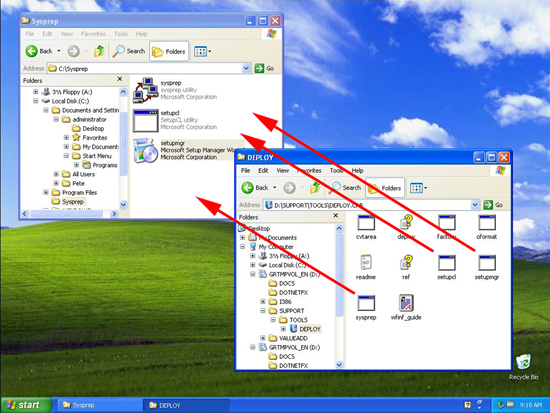Select the cvtarea file in DEPLOY window
The width and height of the screenshot is (550, 413).
[x=366, y=227]
